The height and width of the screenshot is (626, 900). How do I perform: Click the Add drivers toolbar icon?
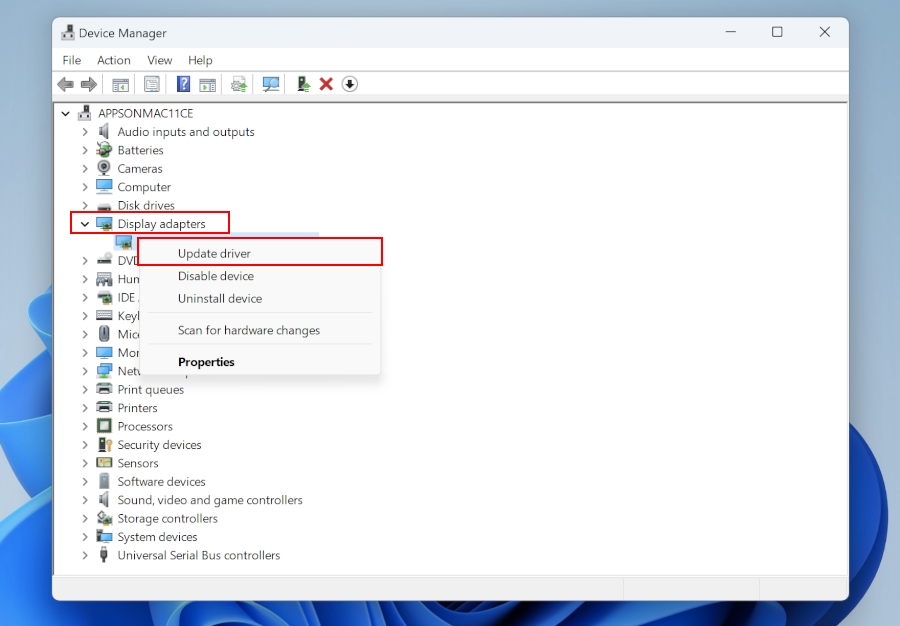[x=303, y=84]
